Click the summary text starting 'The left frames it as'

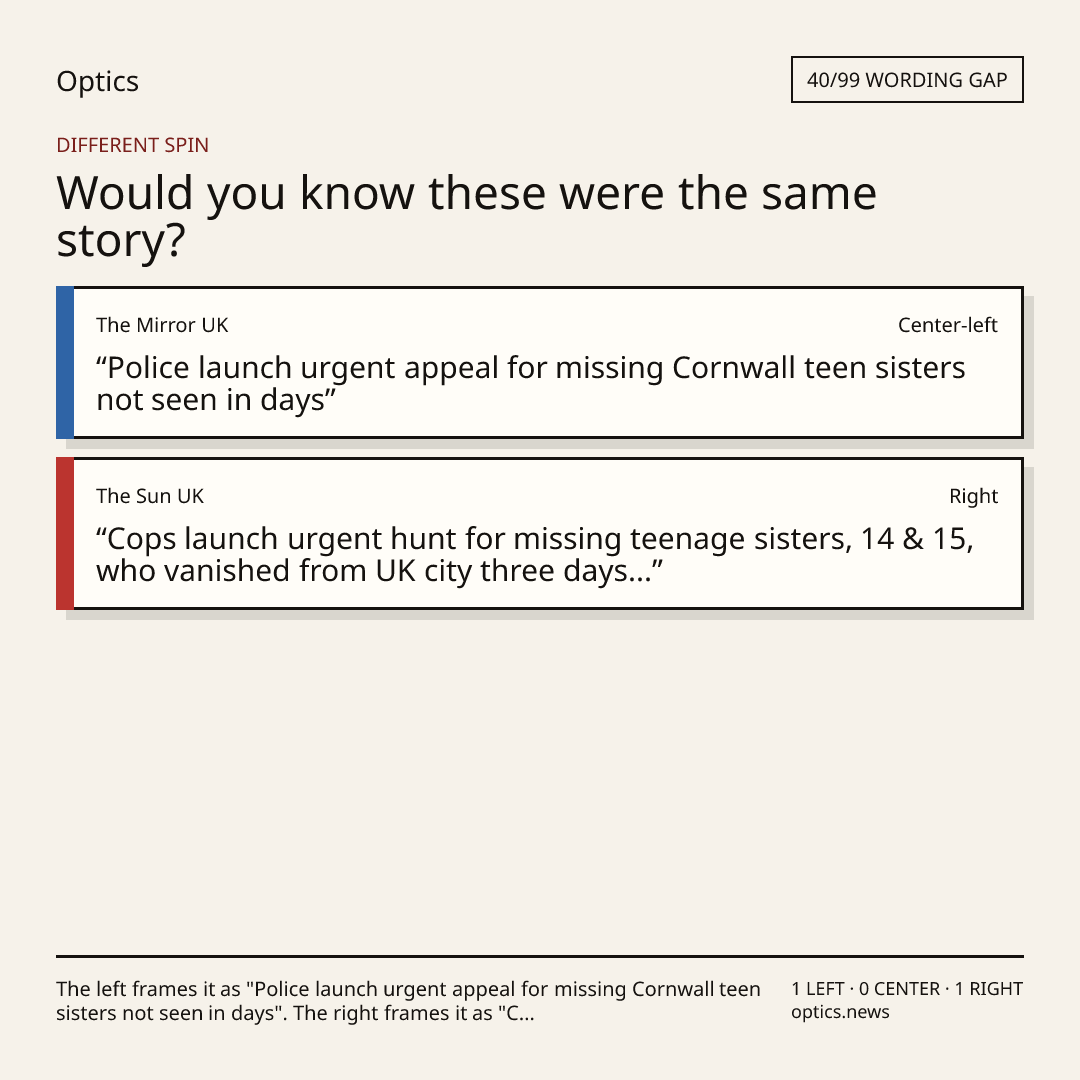[x=408, y=1001]
